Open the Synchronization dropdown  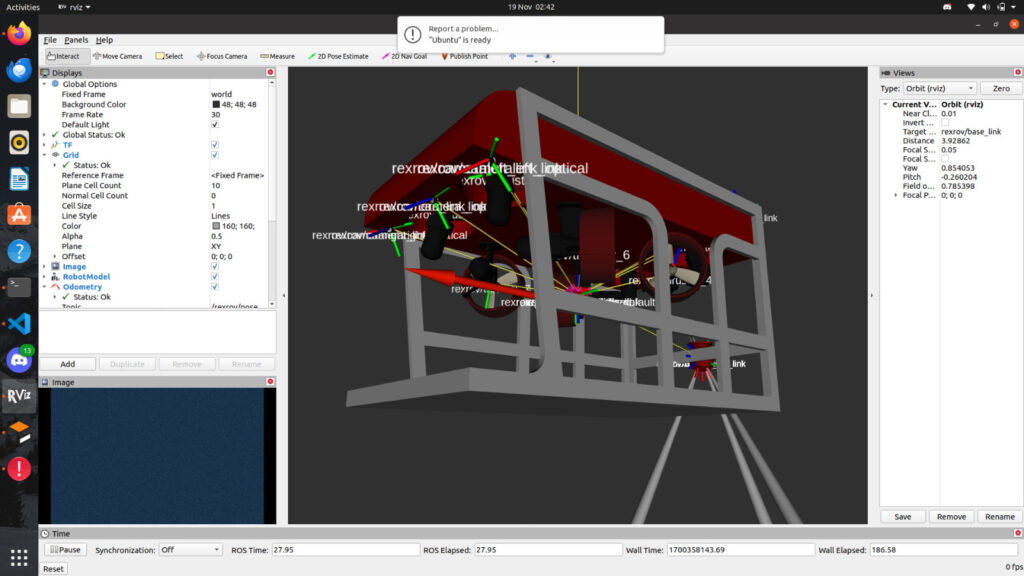pos(190,550)
